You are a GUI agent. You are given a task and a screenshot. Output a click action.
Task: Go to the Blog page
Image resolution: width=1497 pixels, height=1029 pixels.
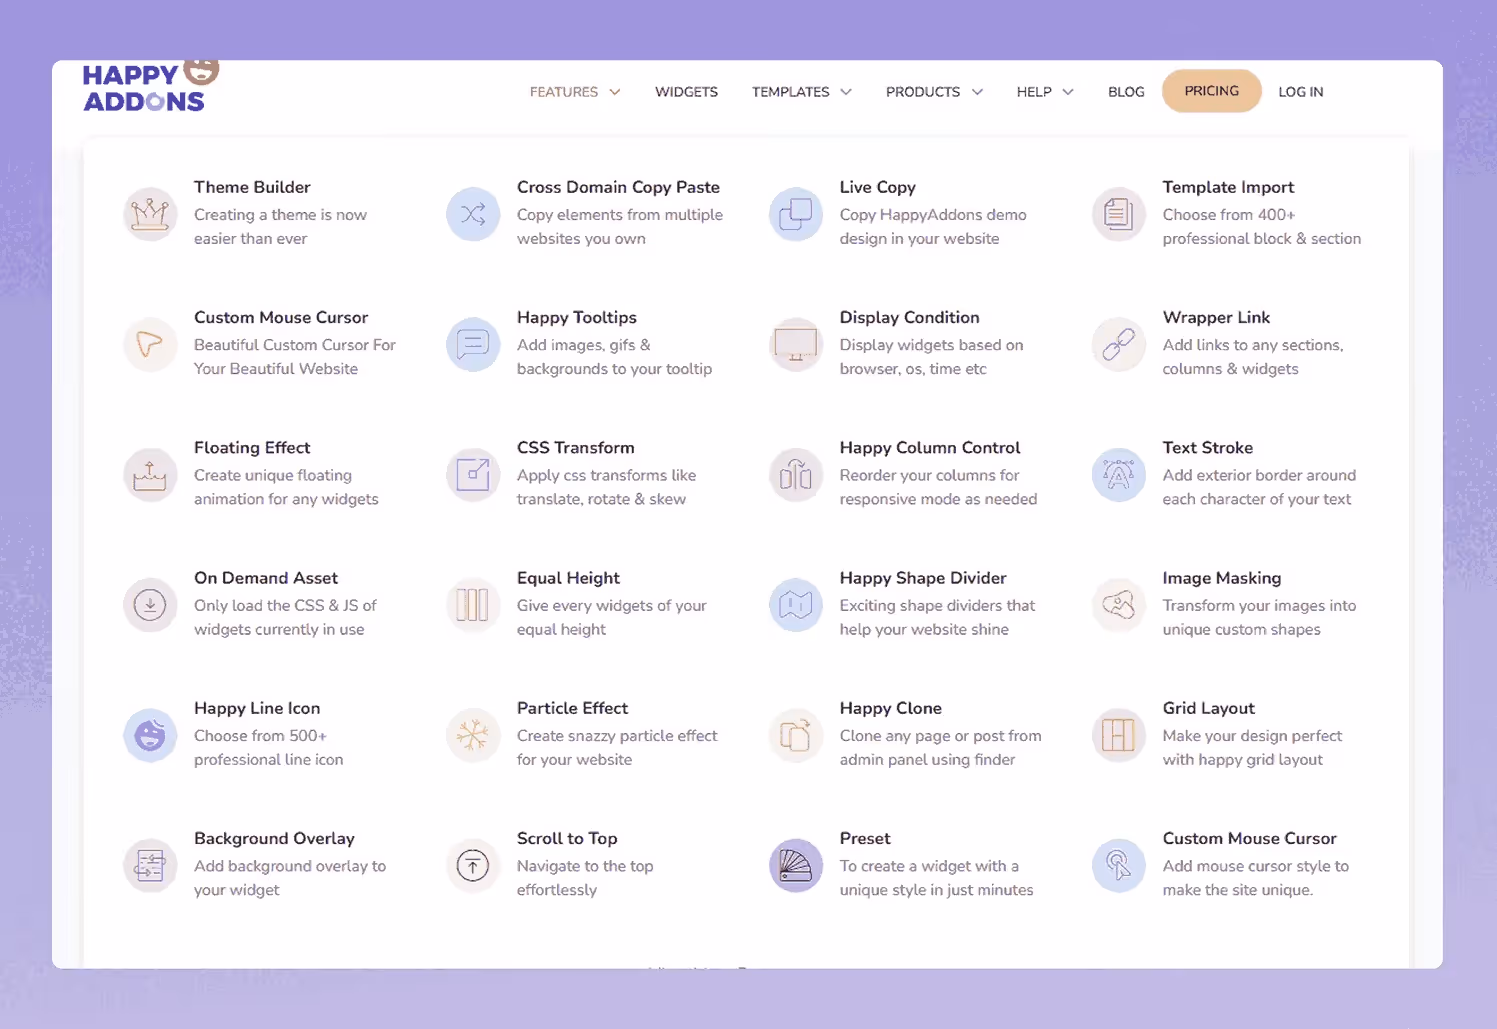coord(1126,92)
